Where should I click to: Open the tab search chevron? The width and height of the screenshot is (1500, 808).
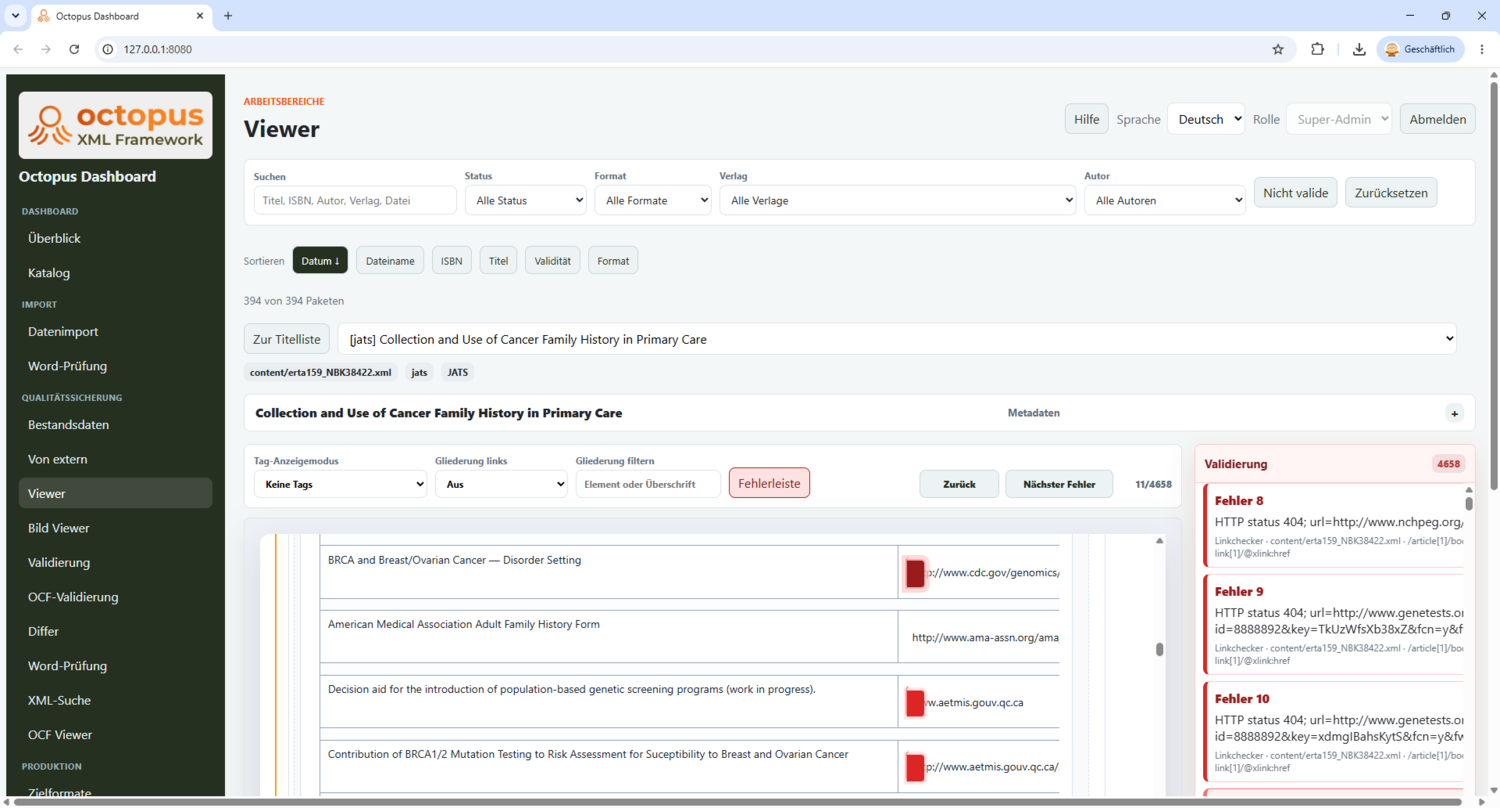(15, 16)
